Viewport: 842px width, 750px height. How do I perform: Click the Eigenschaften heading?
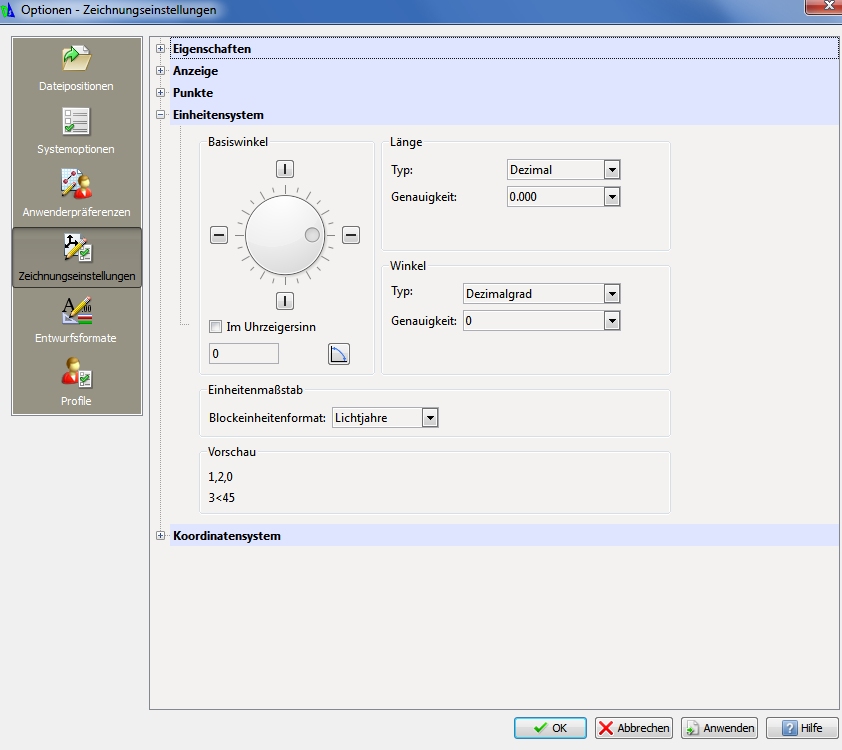coord(212,49)
